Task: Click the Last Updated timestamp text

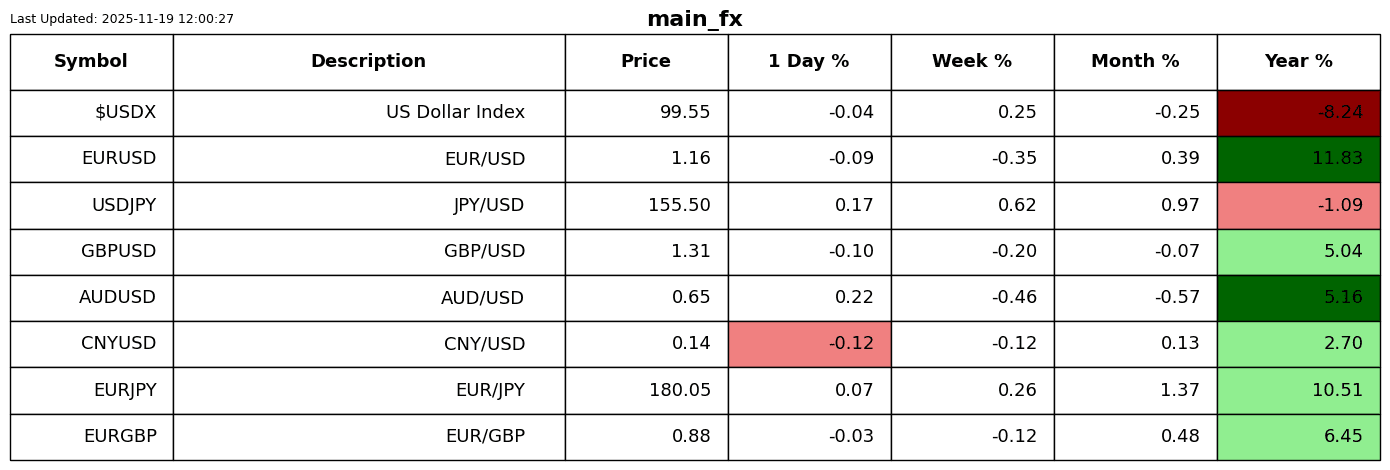Action: (122, 19)
